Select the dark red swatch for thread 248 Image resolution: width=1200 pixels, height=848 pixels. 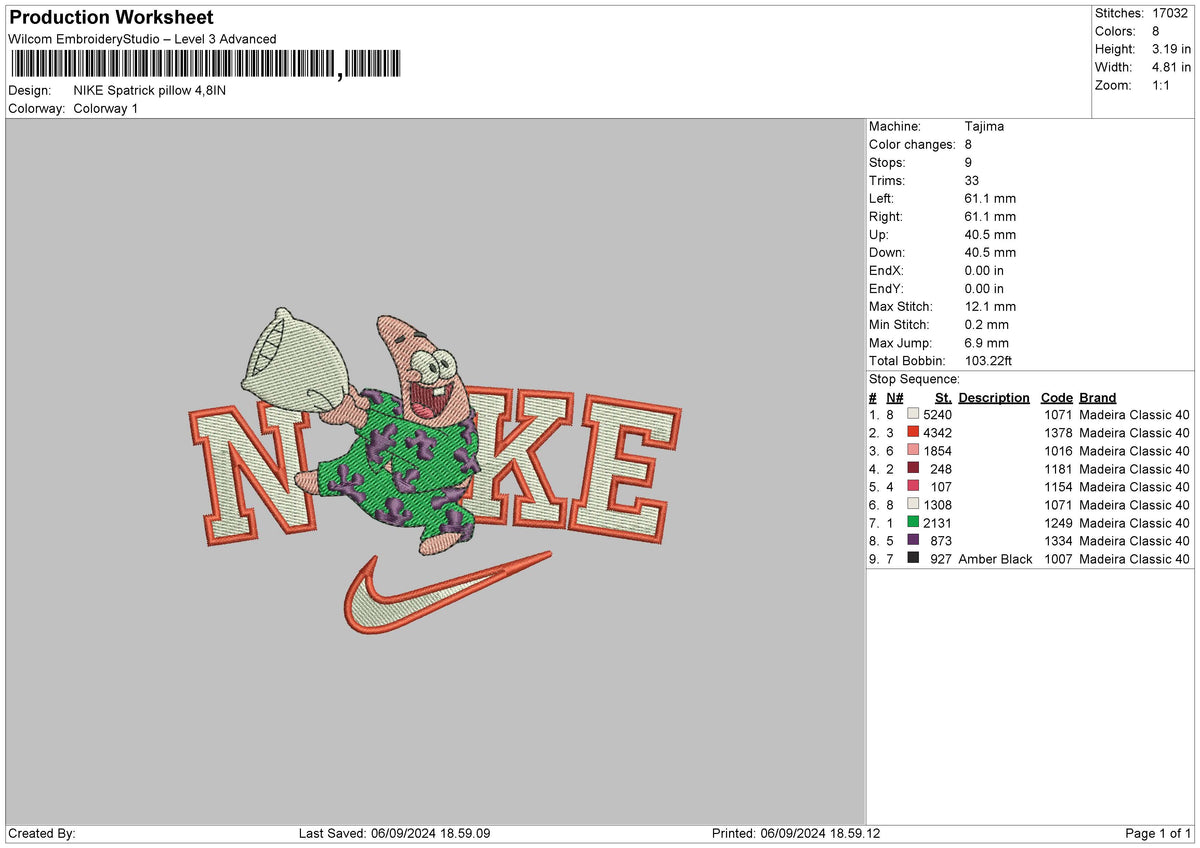click(x=911, y=469)
